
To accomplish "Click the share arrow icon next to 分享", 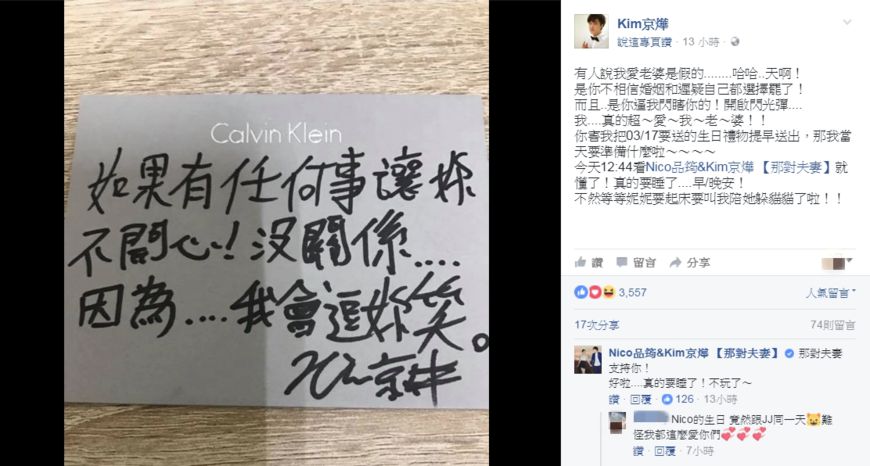I will coord(675,262).
